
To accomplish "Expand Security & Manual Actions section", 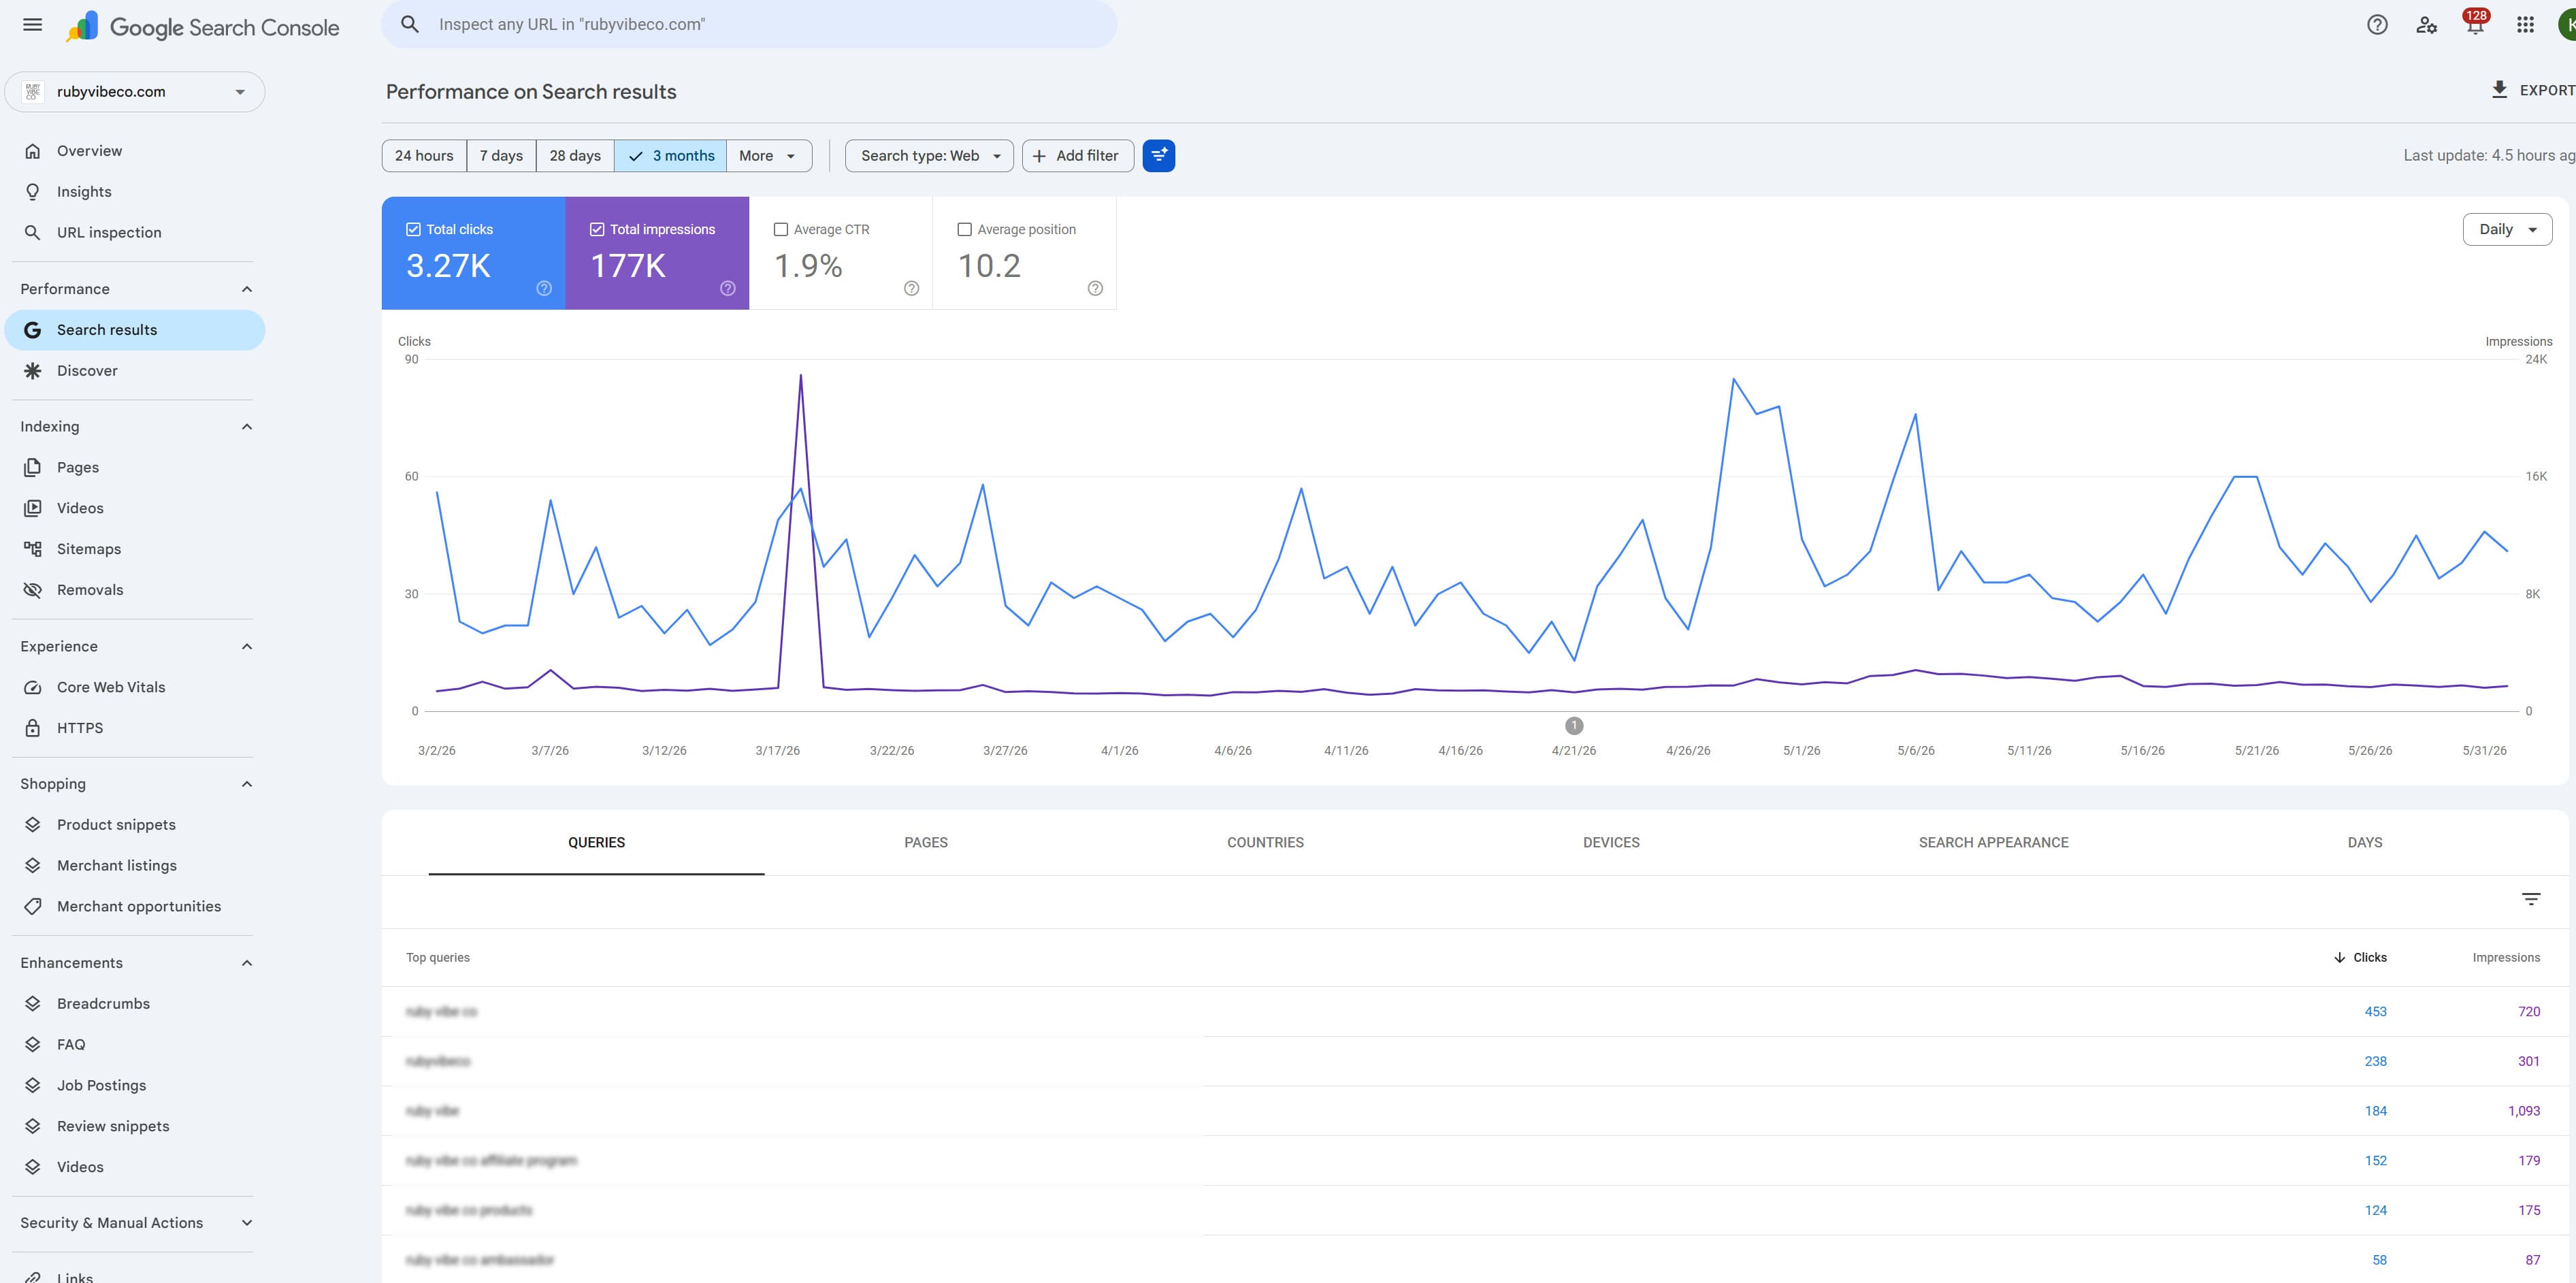I will tap(247, 1223).
